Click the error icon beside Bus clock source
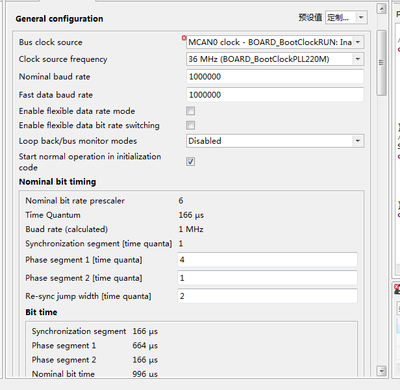 [184, 38]
